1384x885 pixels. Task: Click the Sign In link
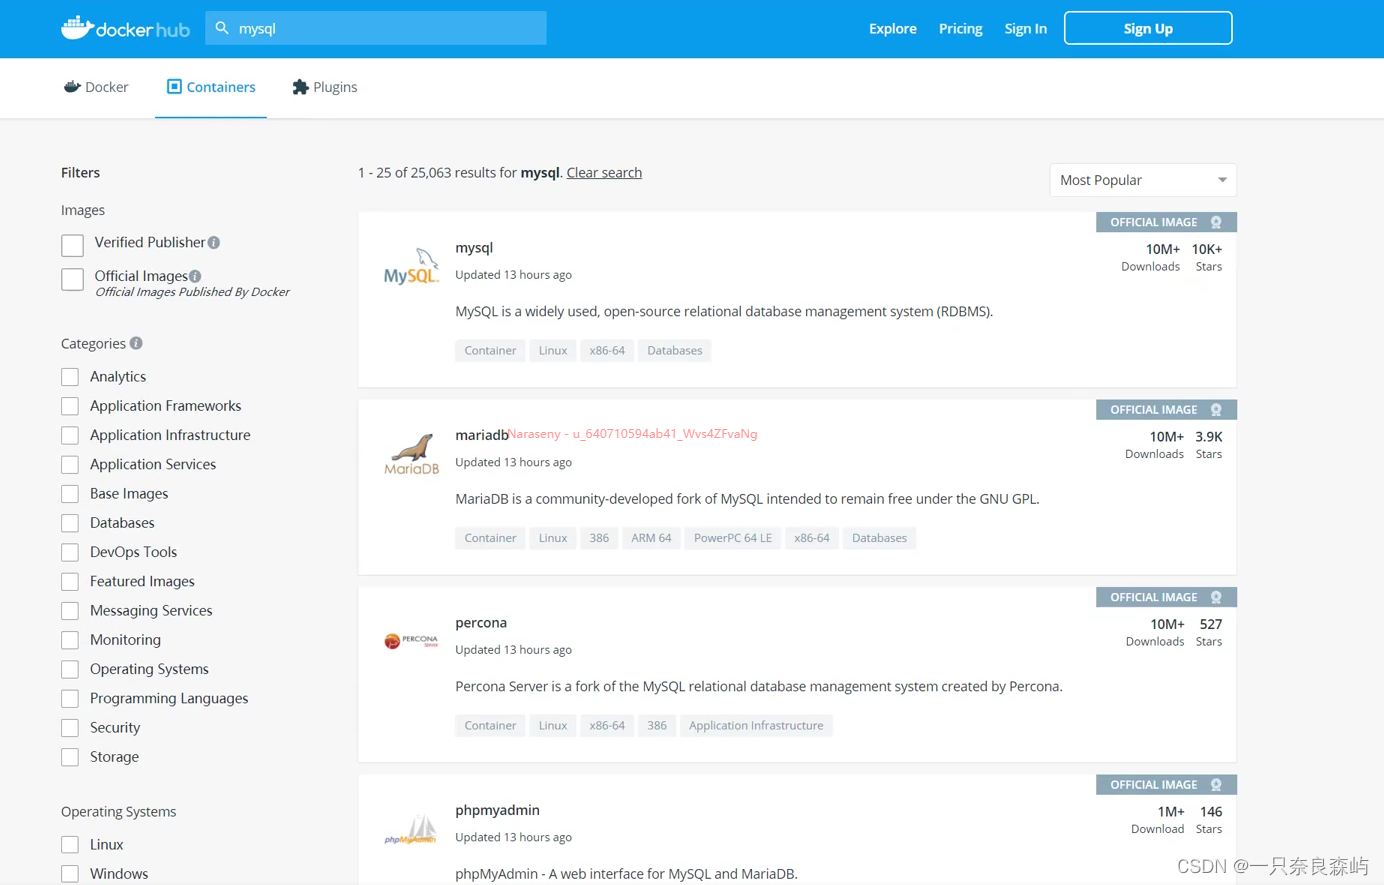click(x=1026, y=28)
